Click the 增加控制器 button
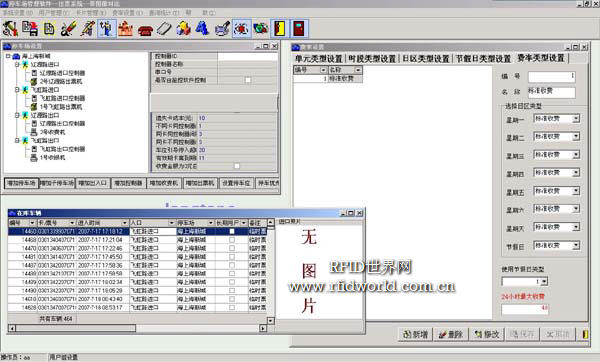The height and width of the screenshot is (362, 600). coord(128,183)
